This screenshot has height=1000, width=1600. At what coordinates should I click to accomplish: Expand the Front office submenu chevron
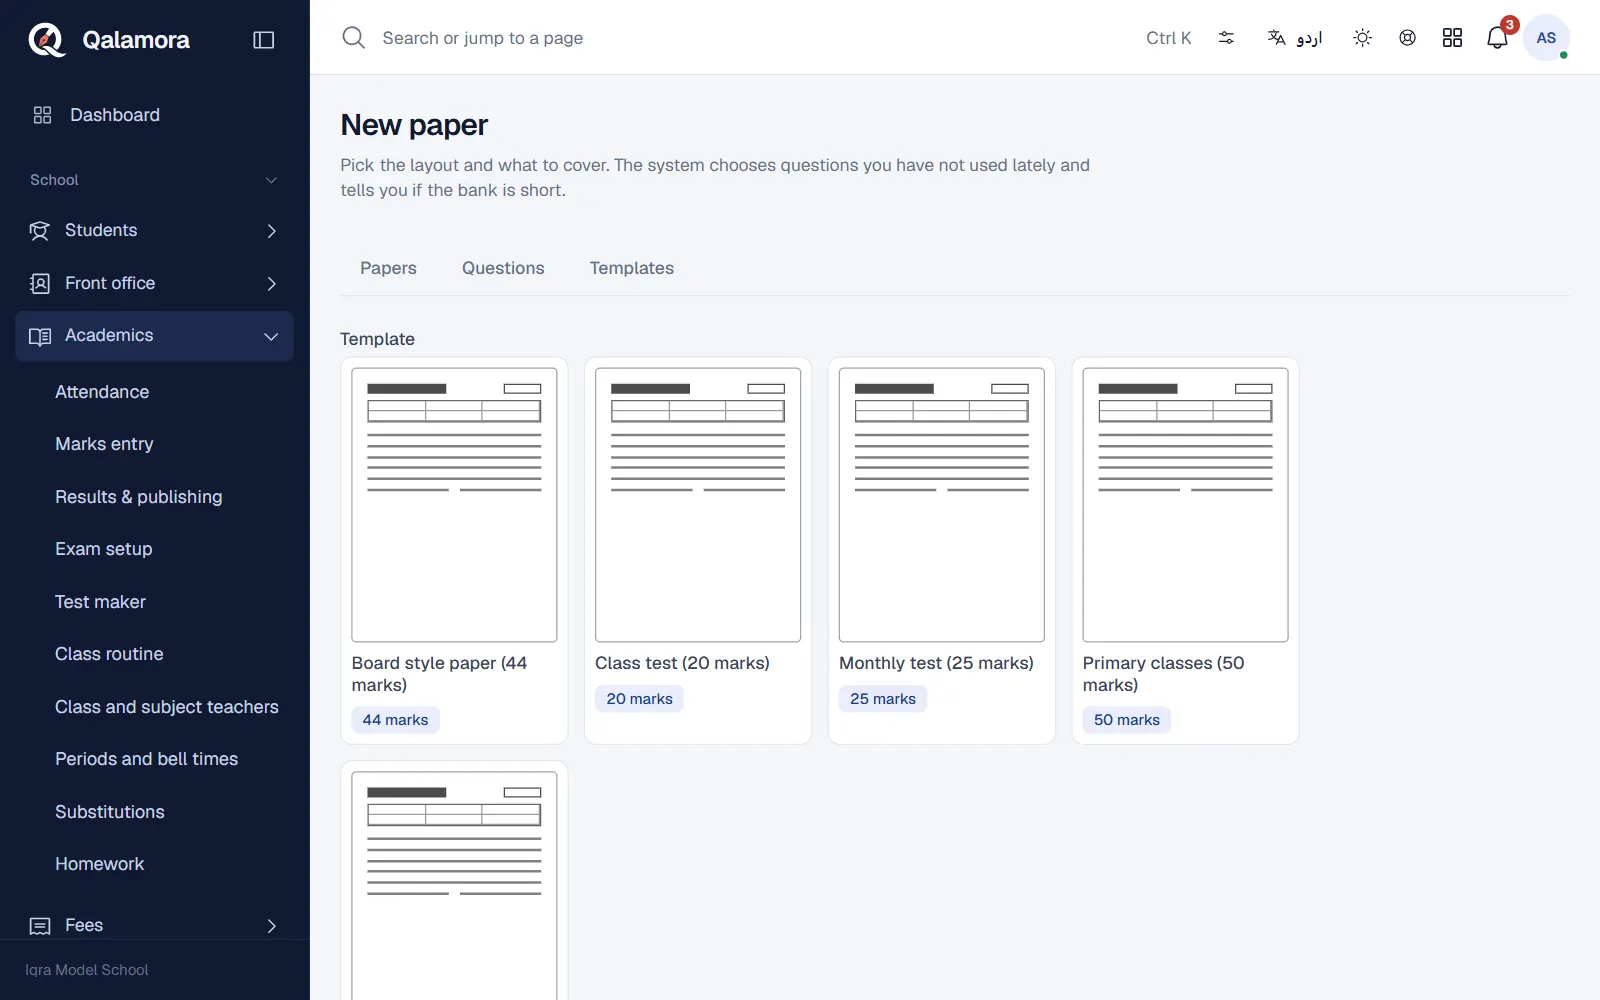click(x=271, y=284)
